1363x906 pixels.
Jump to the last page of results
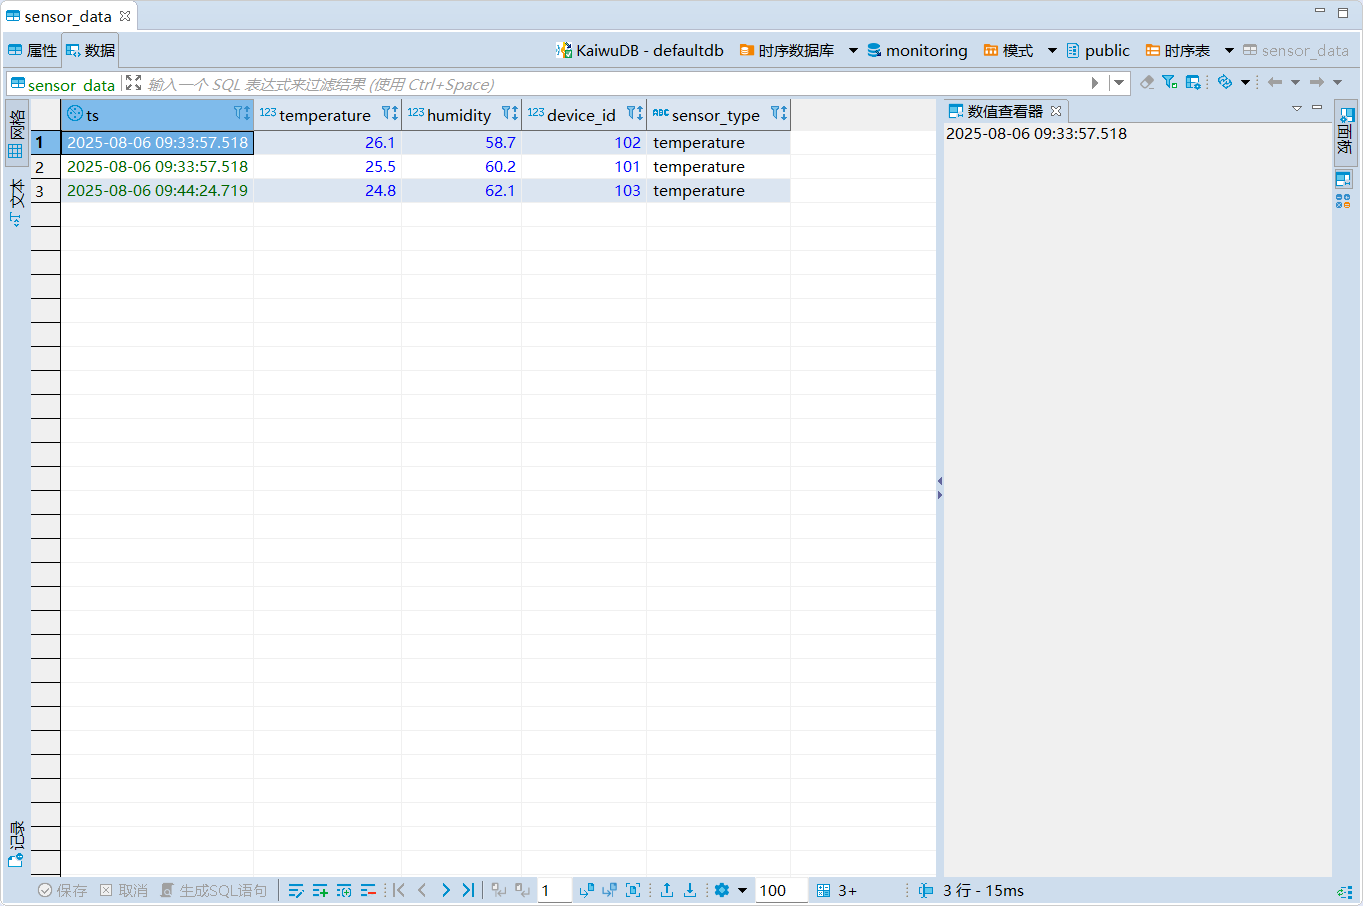pyautogui.click(x=468, y=890)
